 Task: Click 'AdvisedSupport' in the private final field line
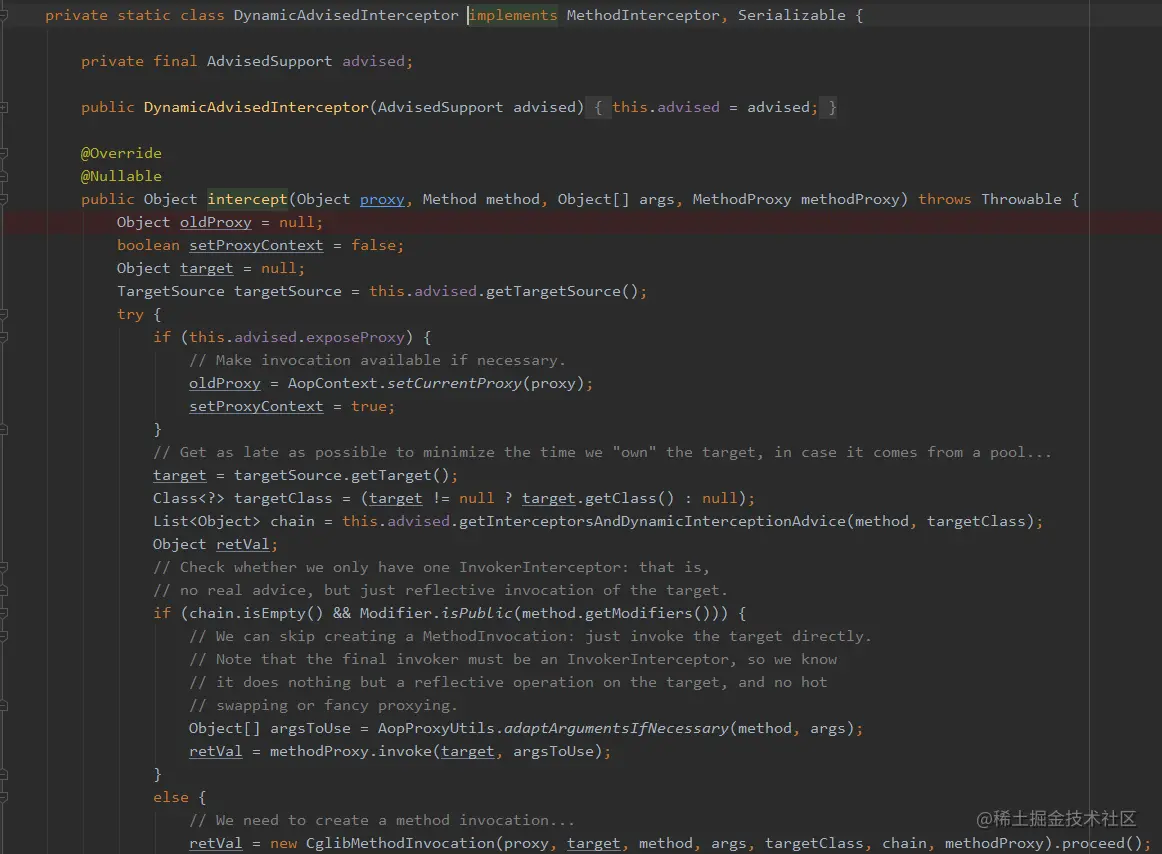pos(270,62)
